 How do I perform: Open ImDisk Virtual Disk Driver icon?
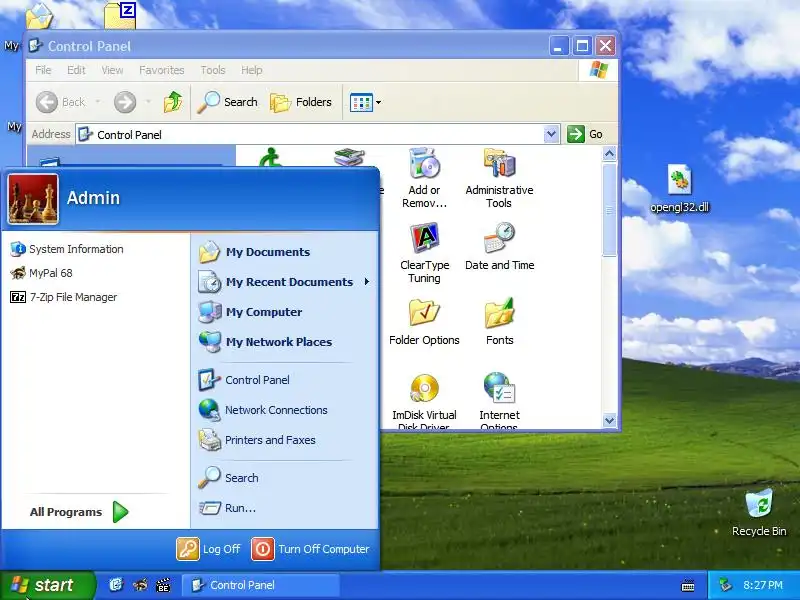pyautogui.click(x=424, y=401)
